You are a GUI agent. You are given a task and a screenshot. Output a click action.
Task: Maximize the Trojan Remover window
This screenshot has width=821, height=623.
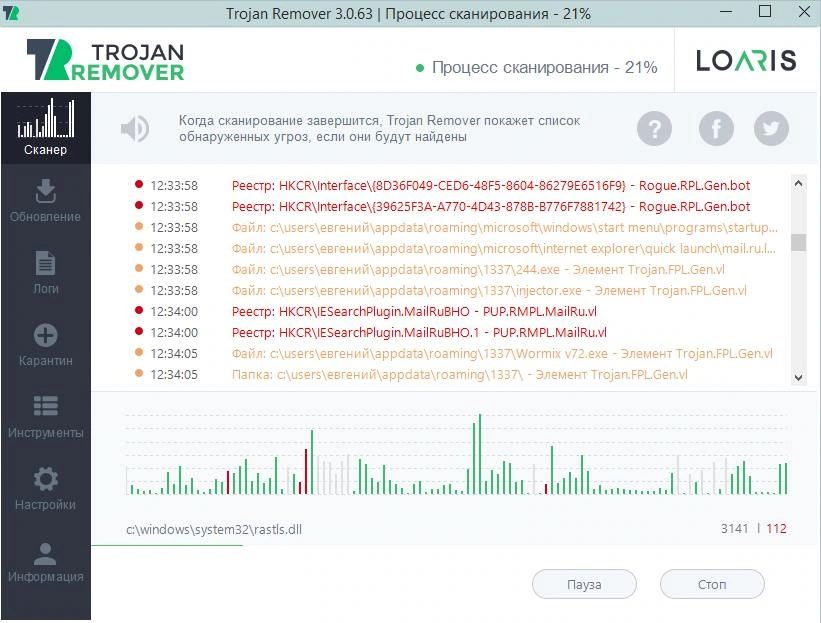765,12
